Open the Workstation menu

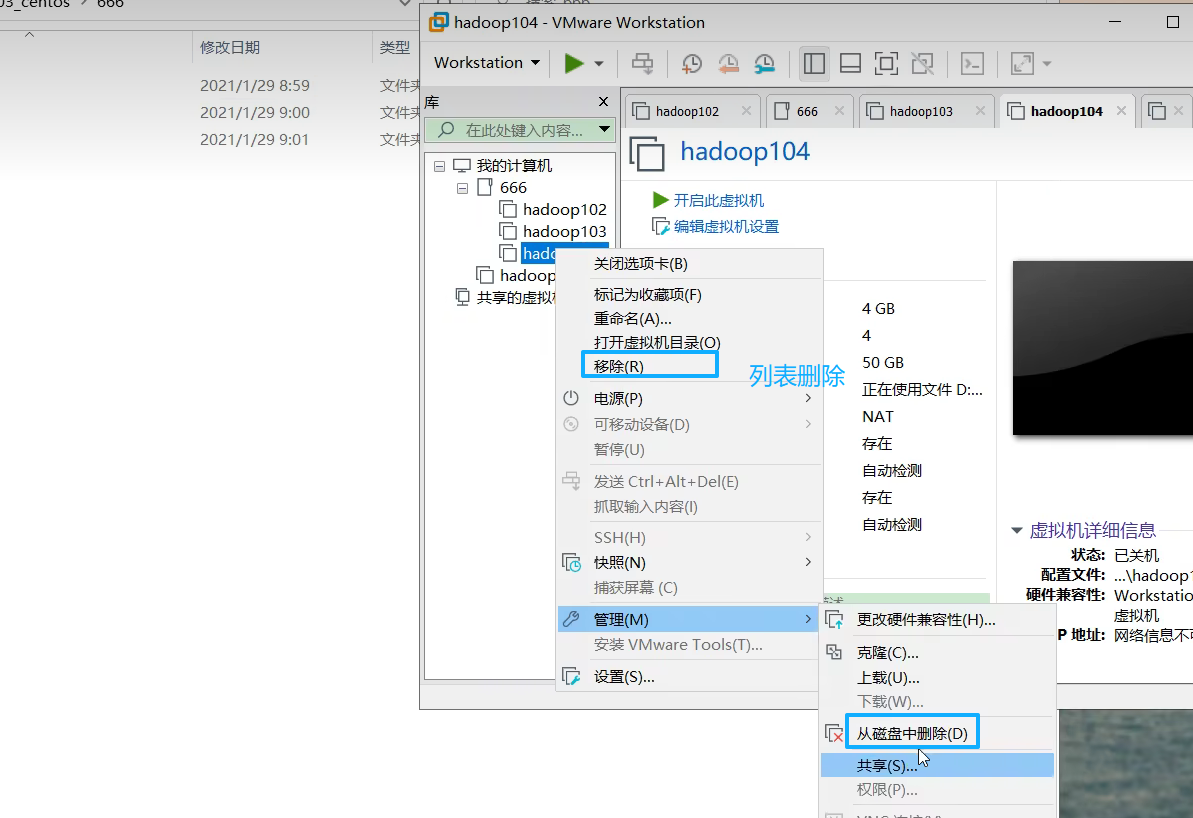(x=487, y=62)
